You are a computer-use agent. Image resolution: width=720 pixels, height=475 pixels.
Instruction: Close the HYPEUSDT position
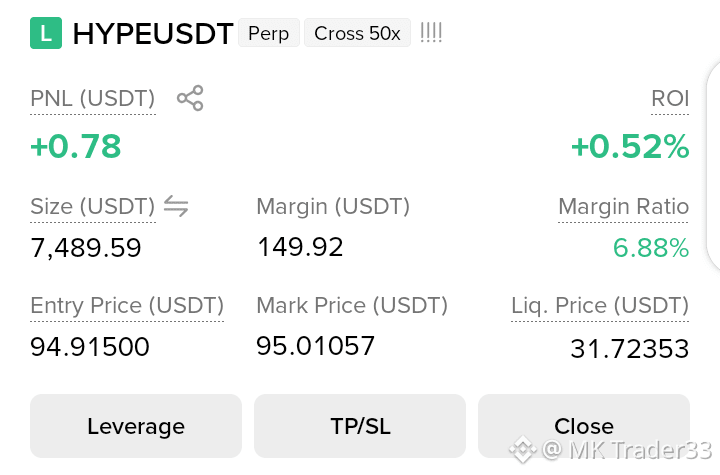click(x=584, y=426)
